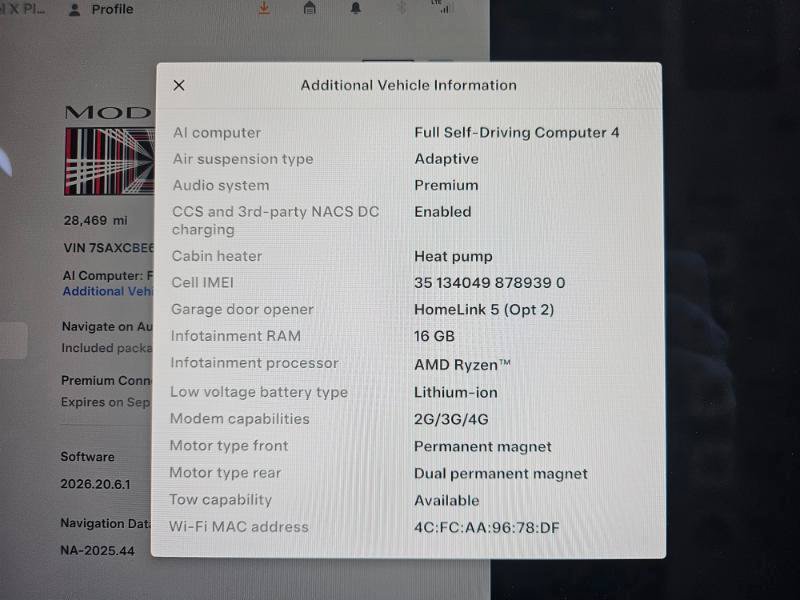The height and width of the screenshot is (600, 800).
Task: Select the 'Adaptive' suspension value
Action: [446, 159]
